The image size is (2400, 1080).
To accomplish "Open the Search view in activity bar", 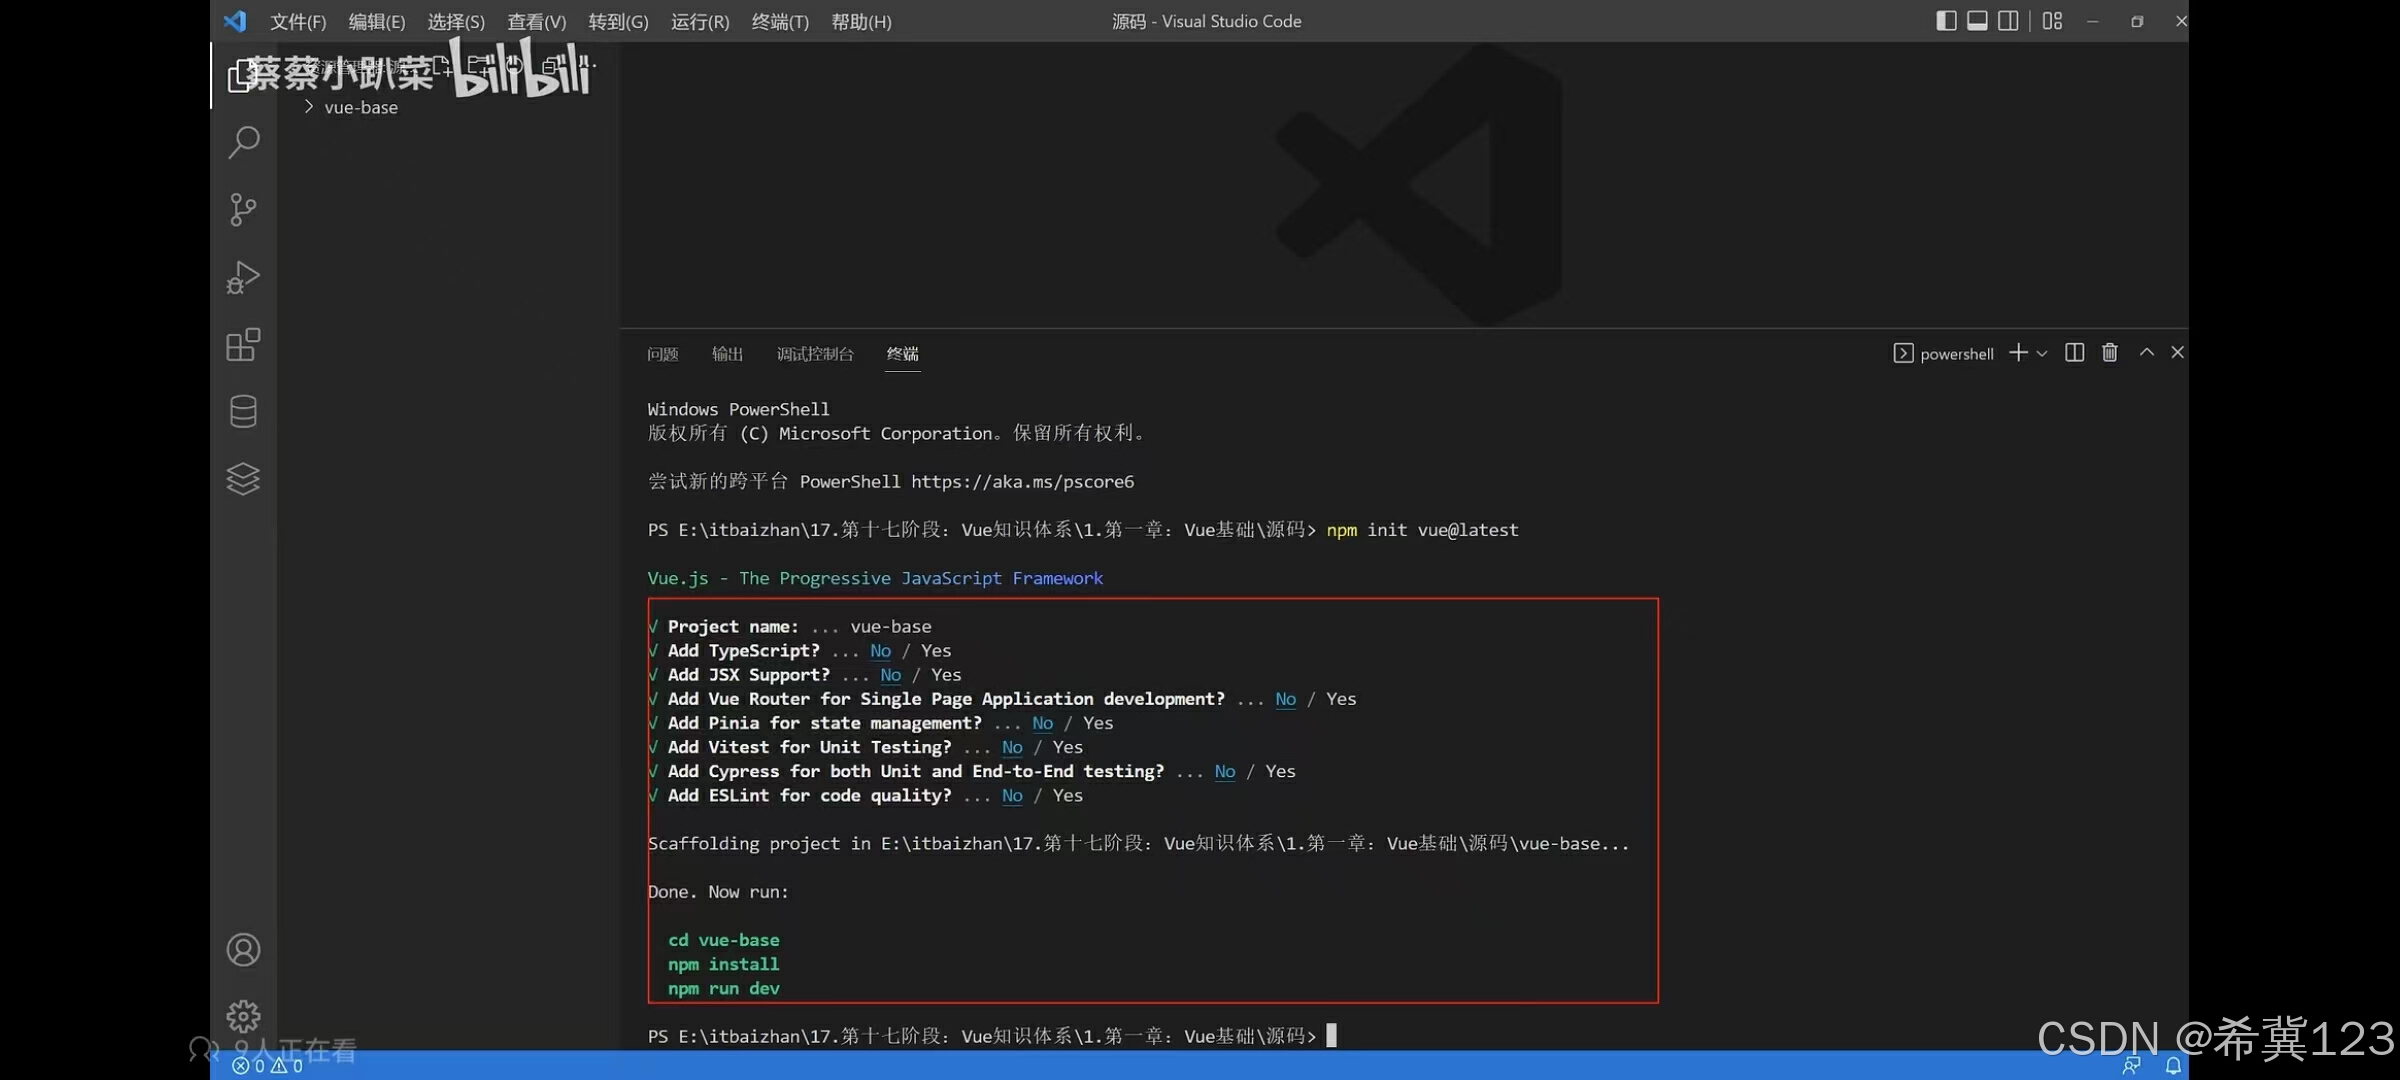I will pyautogui.click(x=243, y=142).
